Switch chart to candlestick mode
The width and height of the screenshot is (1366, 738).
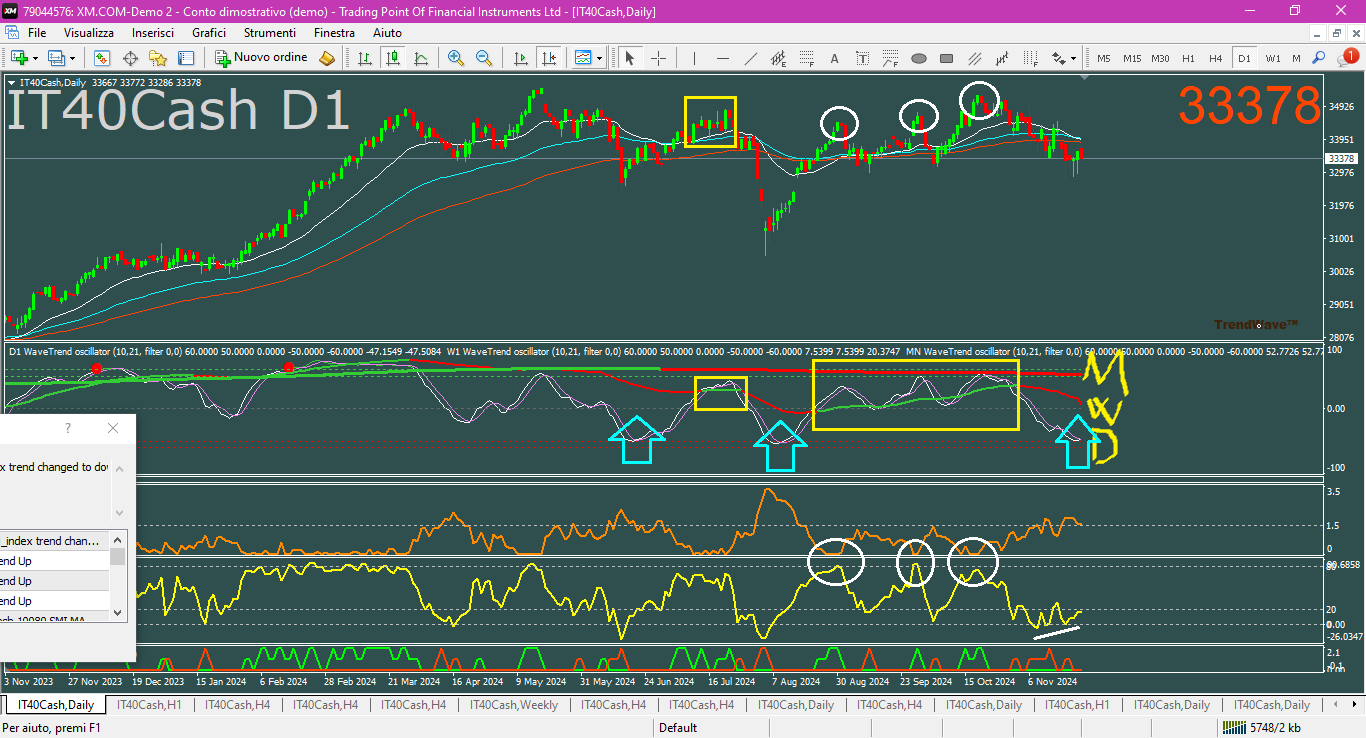pyautogui.click(x=393, y=58)
